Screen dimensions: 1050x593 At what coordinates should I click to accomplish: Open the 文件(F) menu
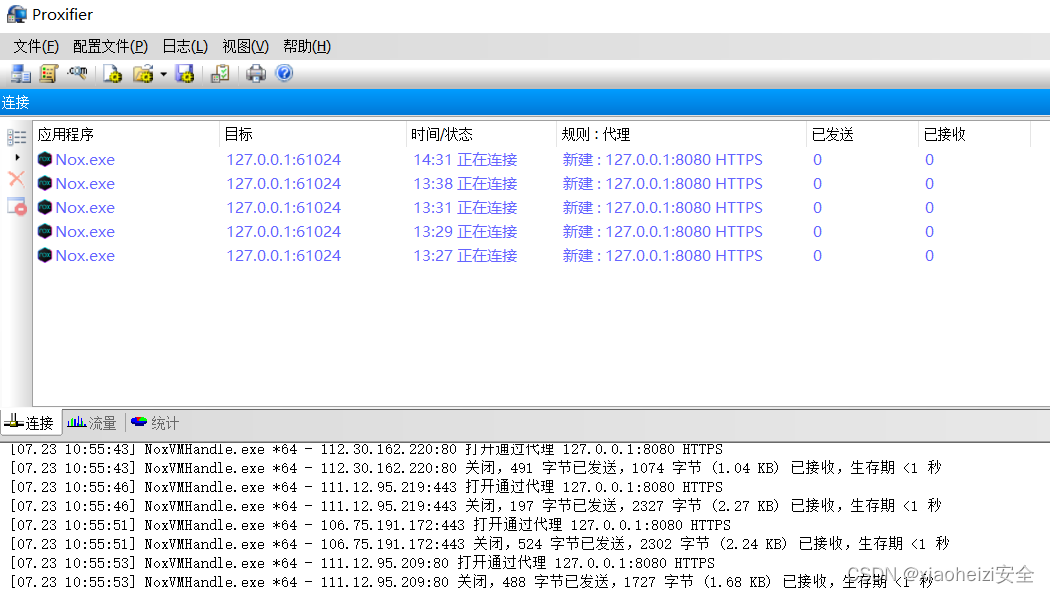[36, 46]
